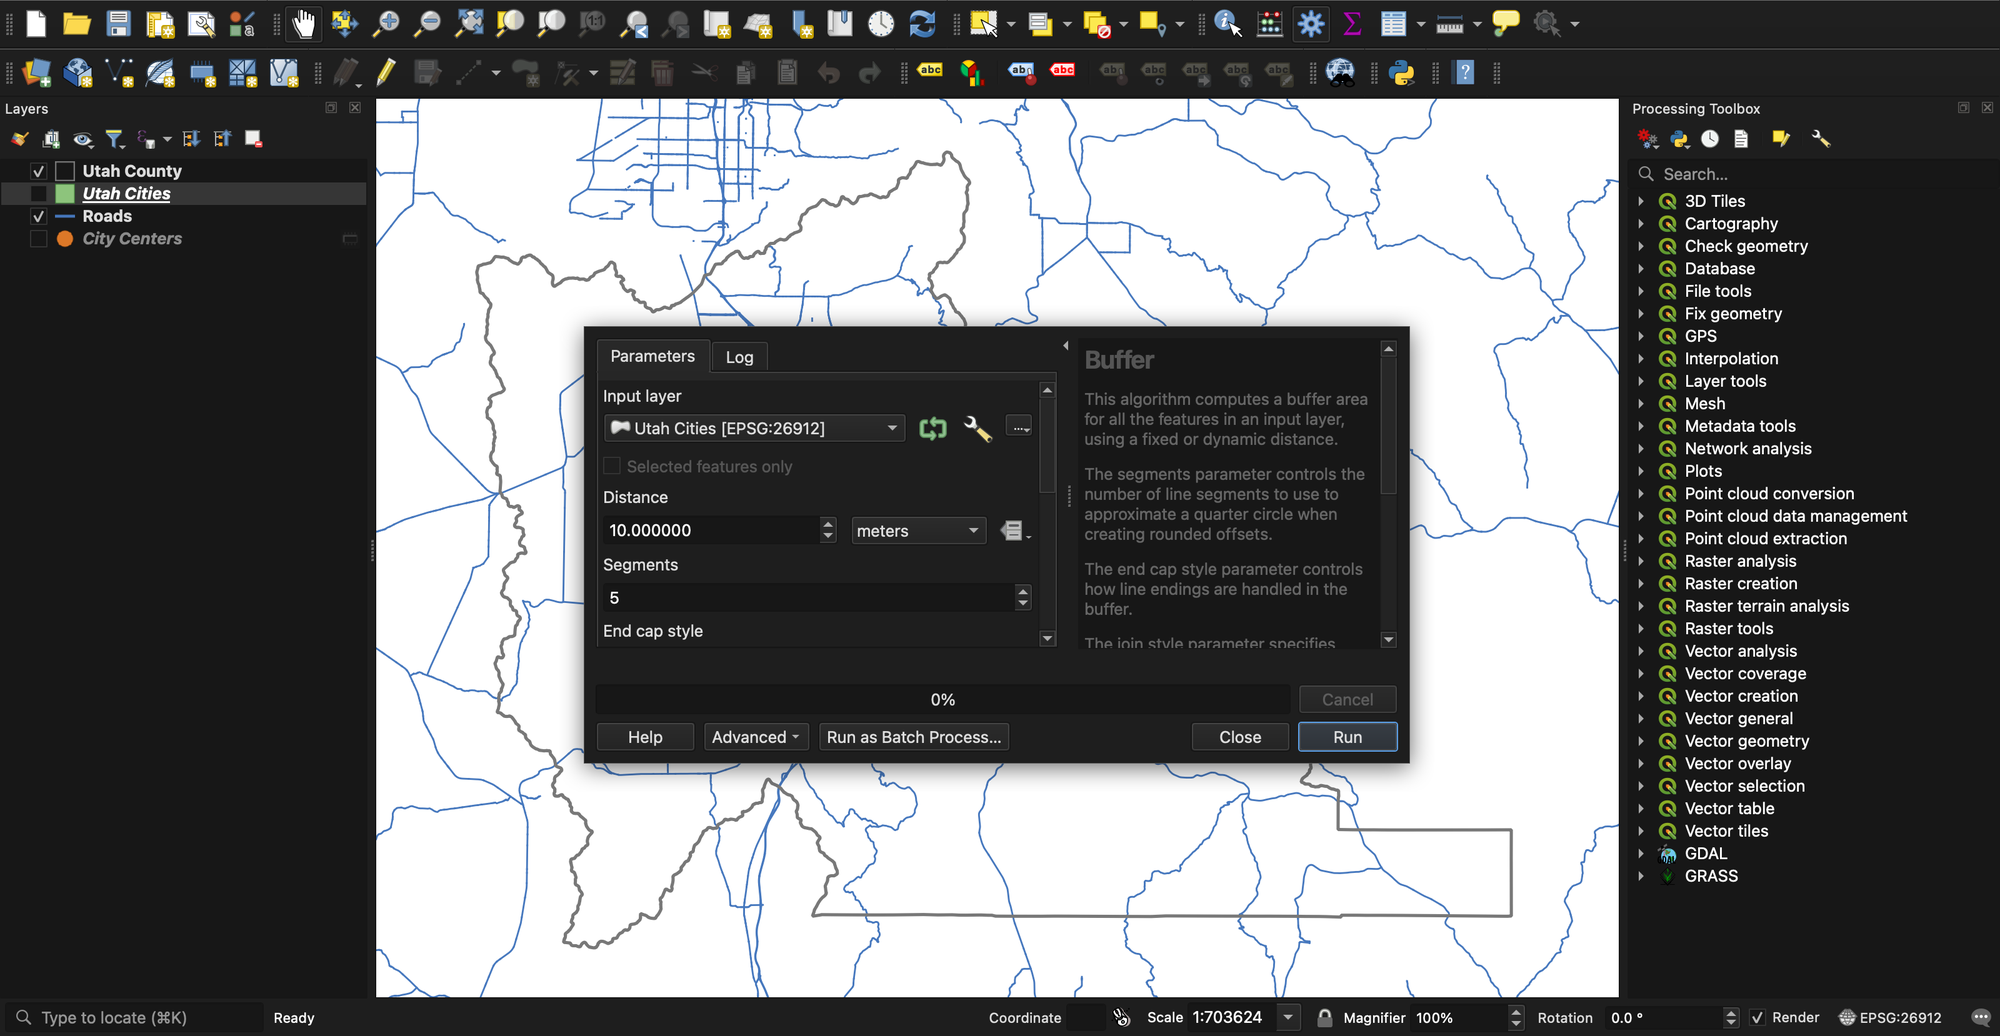Click the Zoom In magnifier icon

[x=386, y=23]
